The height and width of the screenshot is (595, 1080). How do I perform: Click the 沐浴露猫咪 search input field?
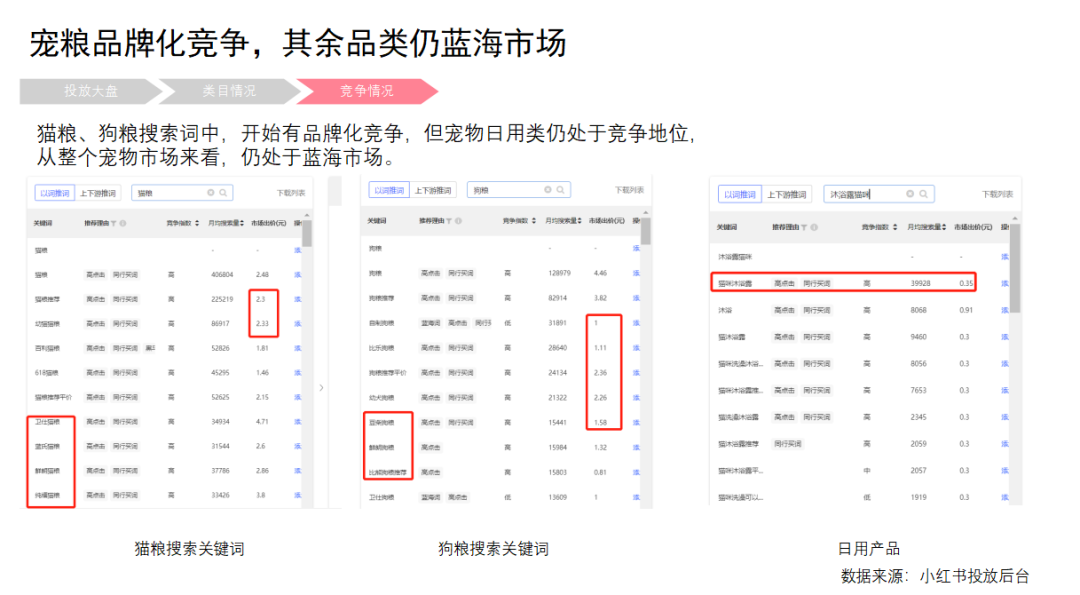tap(879, 194)
